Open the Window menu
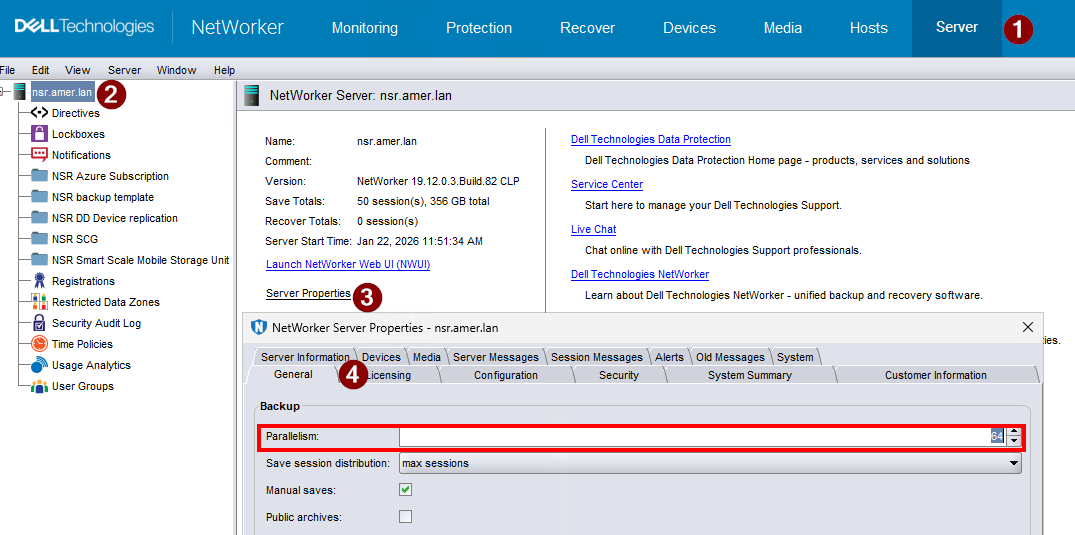Screen dimensions: 1075x535 tap(177, 70)
